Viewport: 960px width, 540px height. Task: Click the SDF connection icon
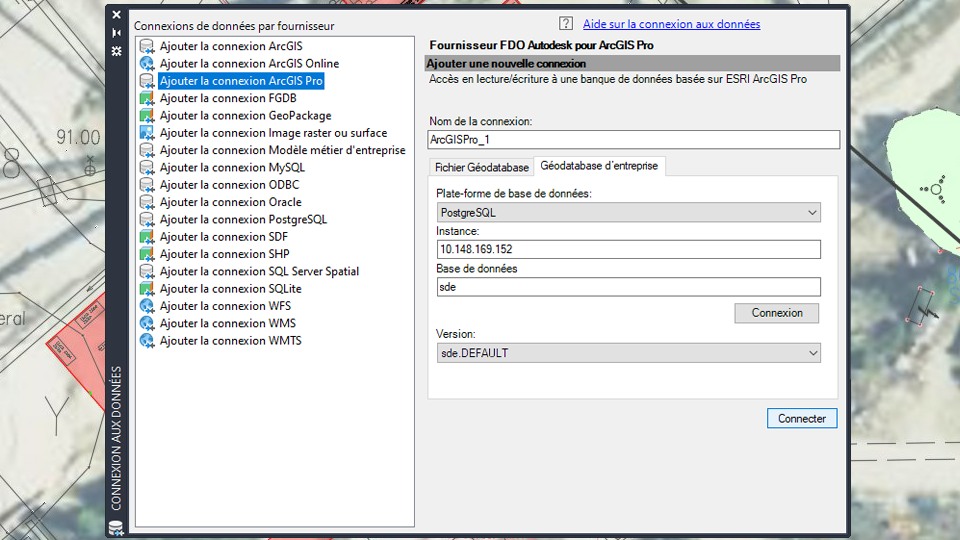click(147, 236)
